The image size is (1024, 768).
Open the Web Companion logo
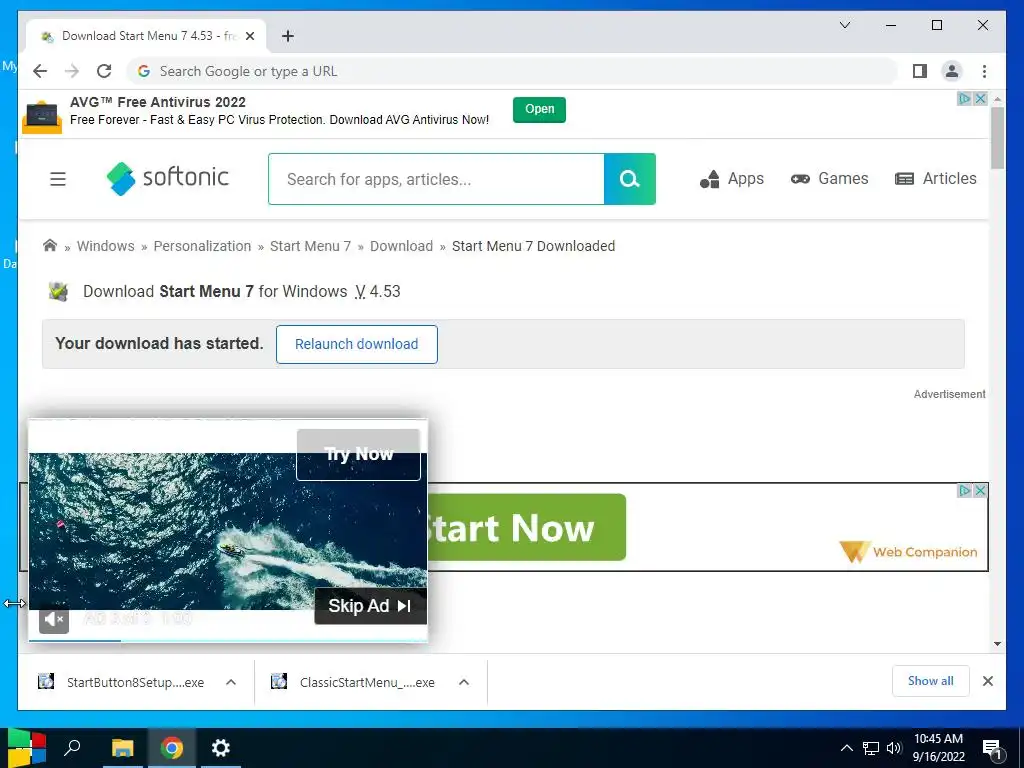pos(908,552)
